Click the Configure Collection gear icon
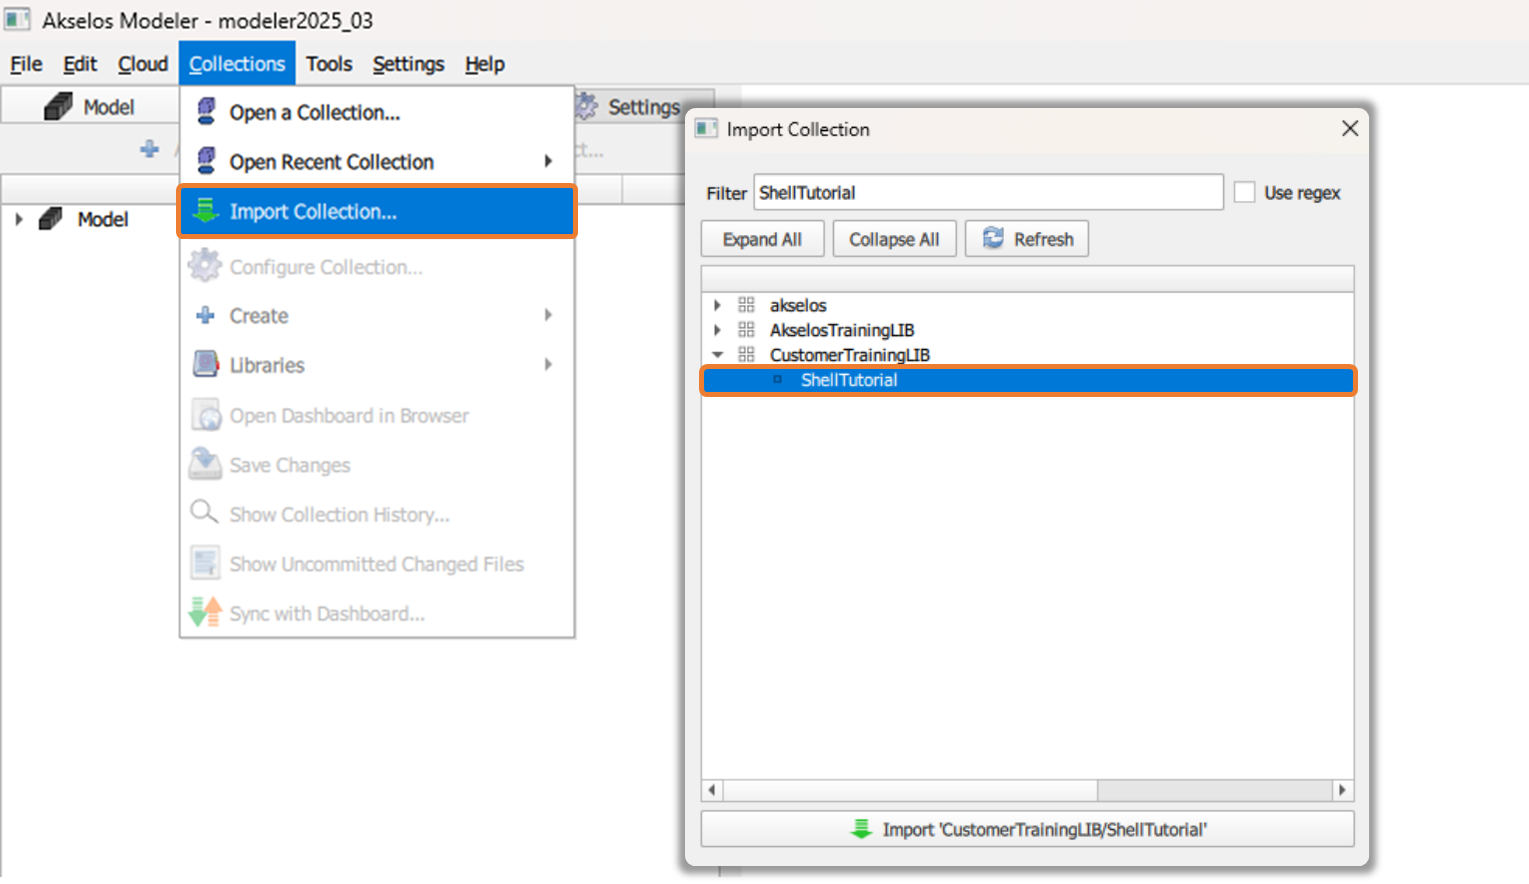Viewport: 1529px width, 884px height. click(205, 265)
